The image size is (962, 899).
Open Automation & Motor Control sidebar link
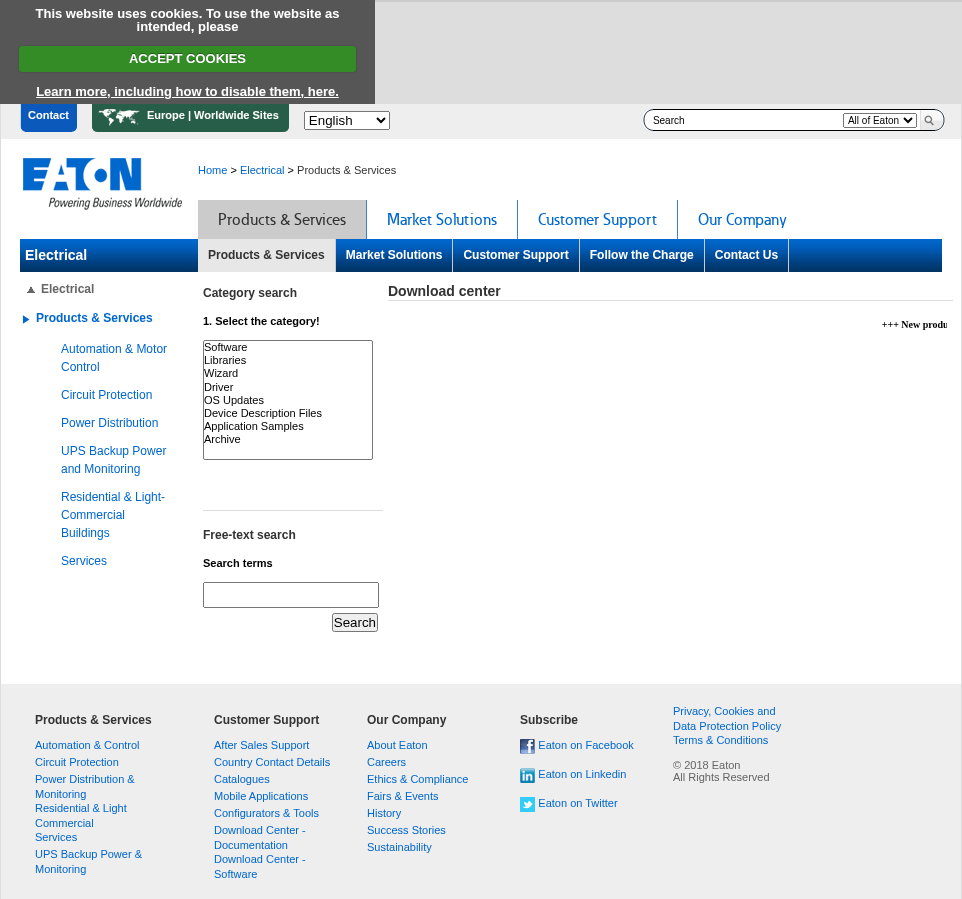(114, 357)
